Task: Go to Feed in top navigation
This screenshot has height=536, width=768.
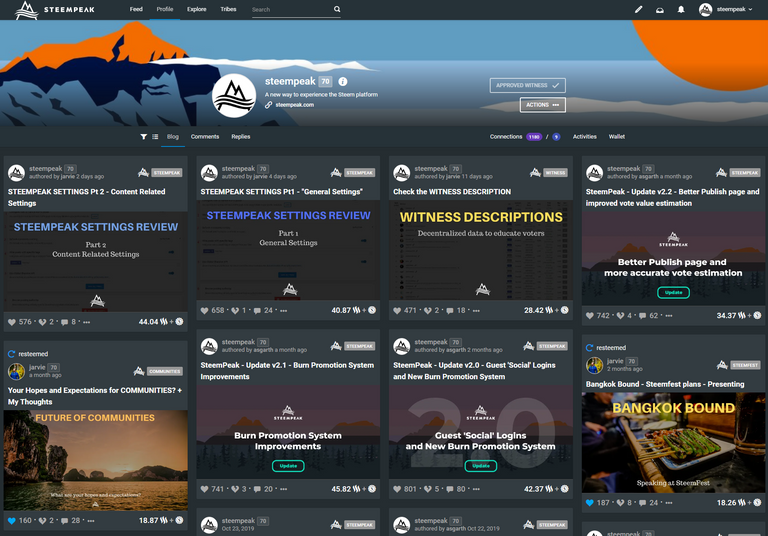Action: coord(136,9)
